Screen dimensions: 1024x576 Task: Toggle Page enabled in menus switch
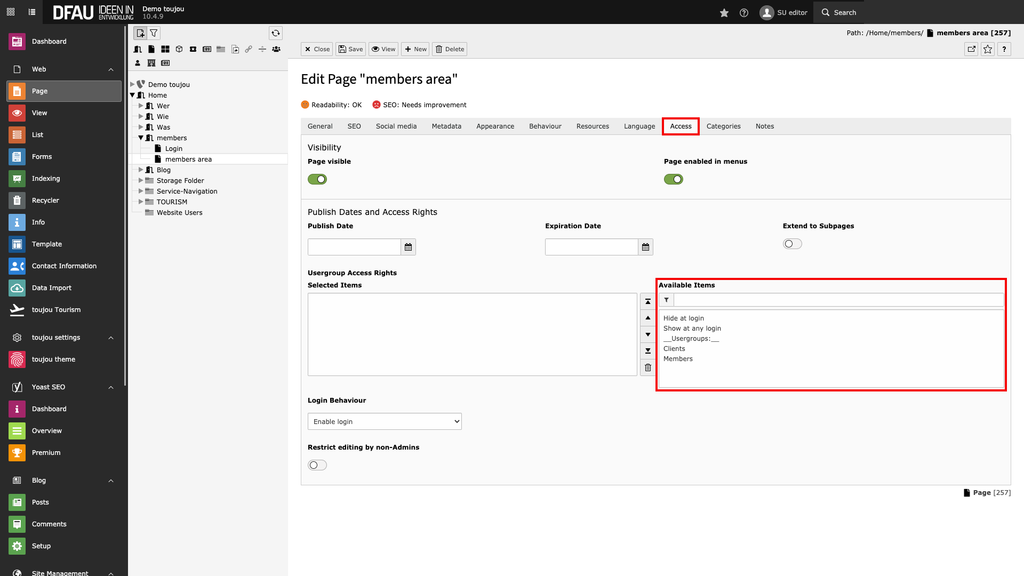[674, 179]
